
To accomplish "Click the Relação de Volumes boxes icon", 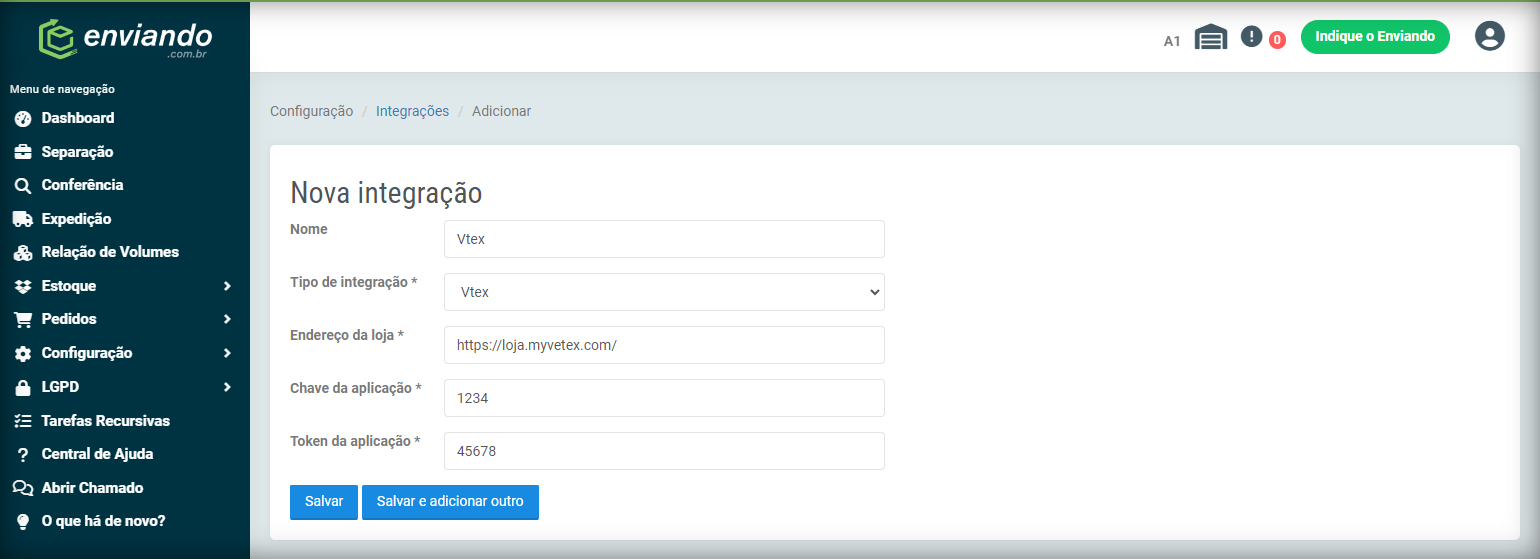I will click(23, 253).
